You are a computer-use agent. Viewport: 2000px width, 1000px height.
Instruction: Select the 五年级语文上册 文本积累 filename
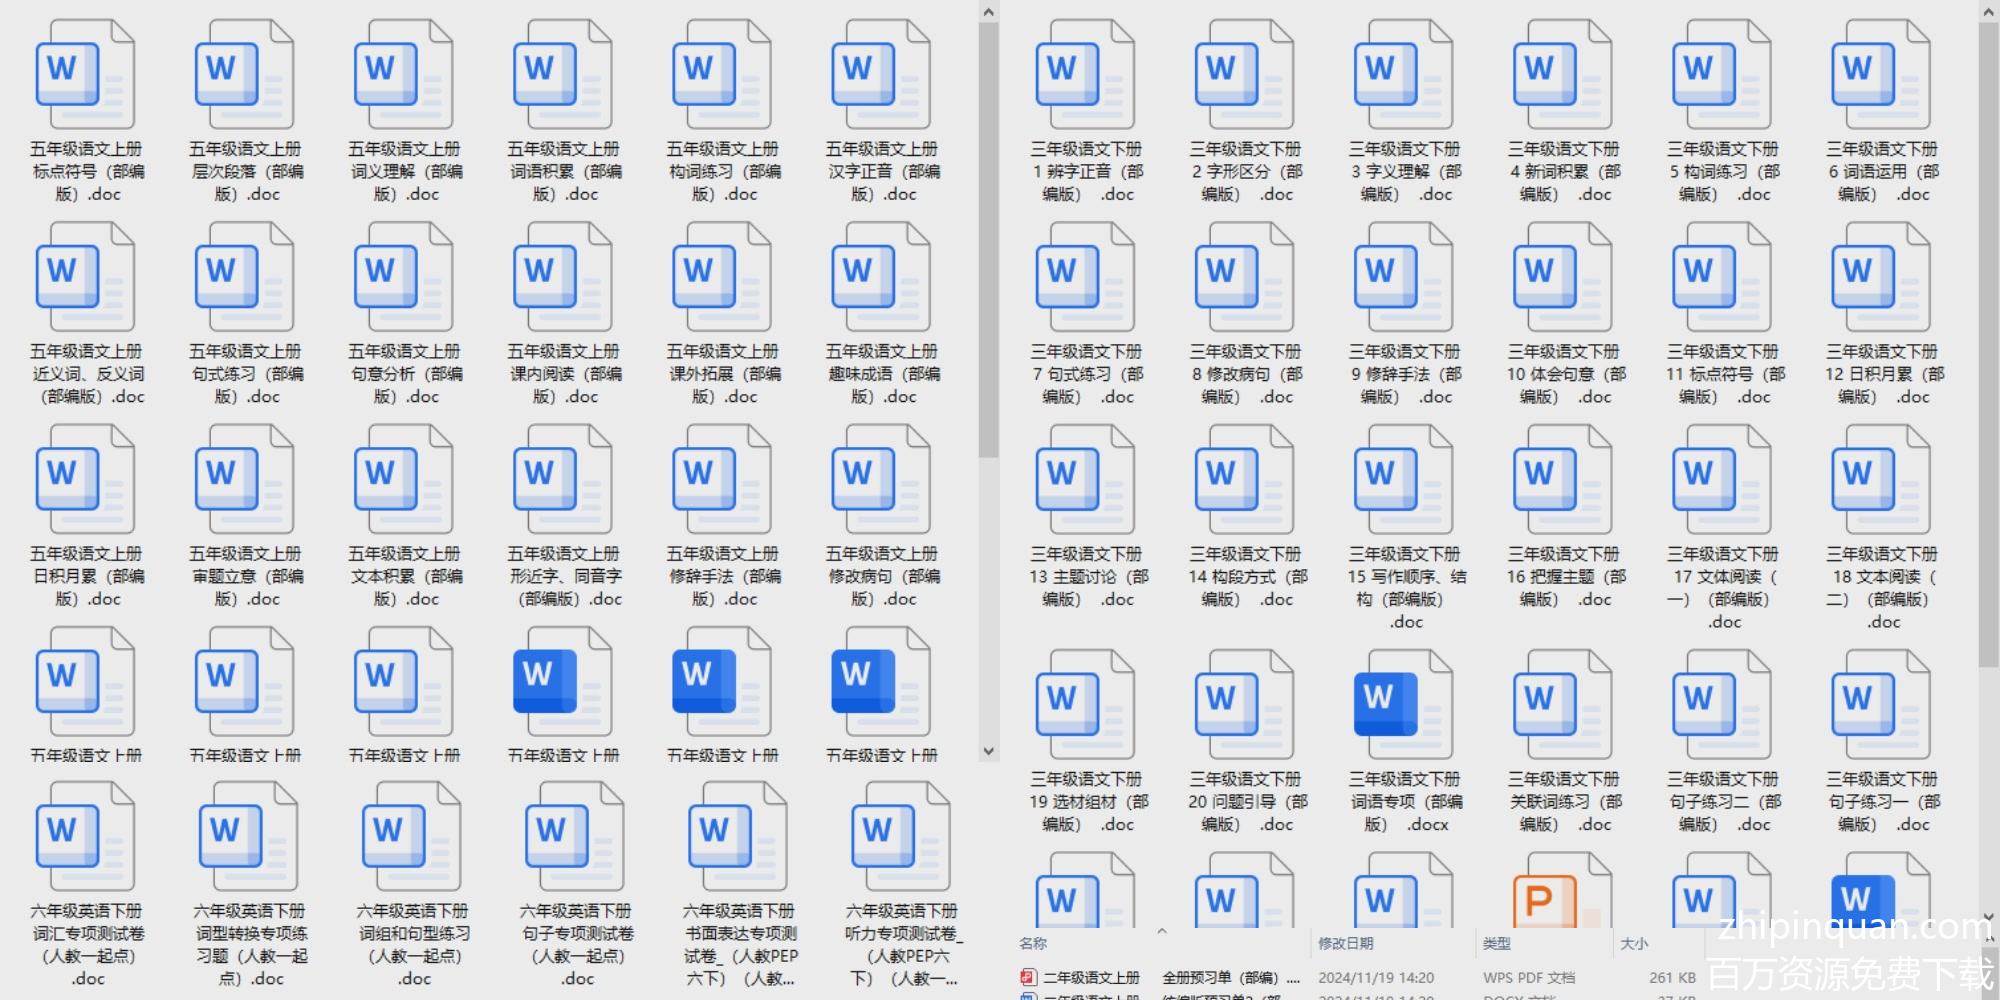point(405,576)
